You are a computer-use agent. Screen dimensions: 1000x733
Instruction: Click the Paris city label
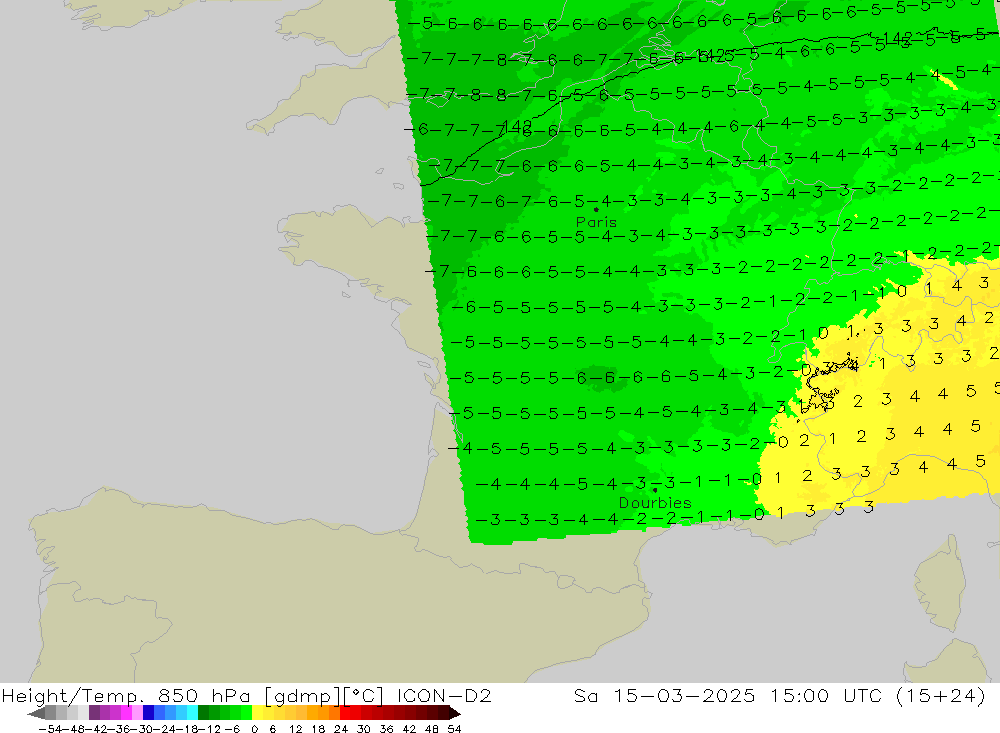(x=596, y=222)
